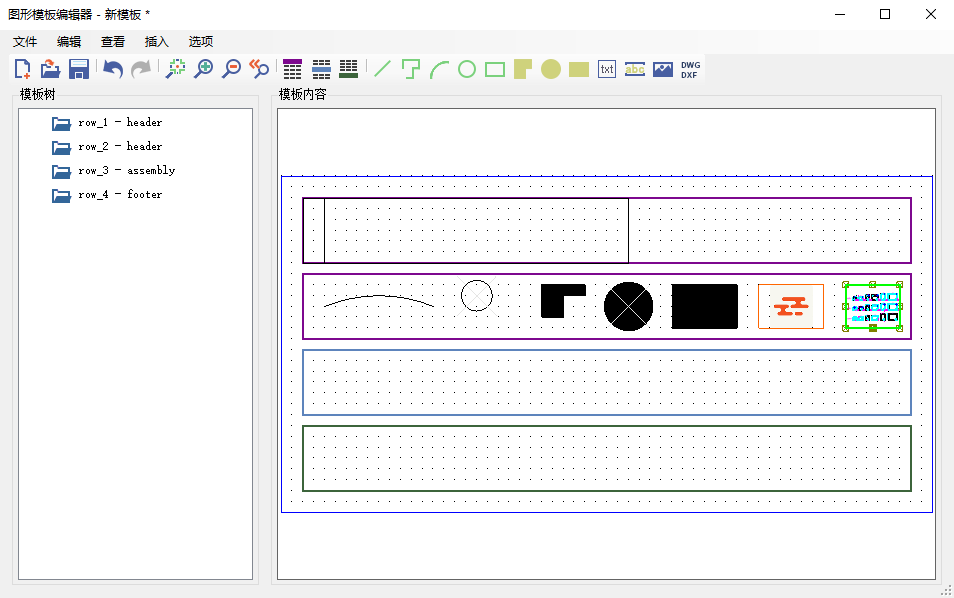
Task: Insert a header row with purple-top table icon
Action: pyautogui.click(x=293, y=69)
